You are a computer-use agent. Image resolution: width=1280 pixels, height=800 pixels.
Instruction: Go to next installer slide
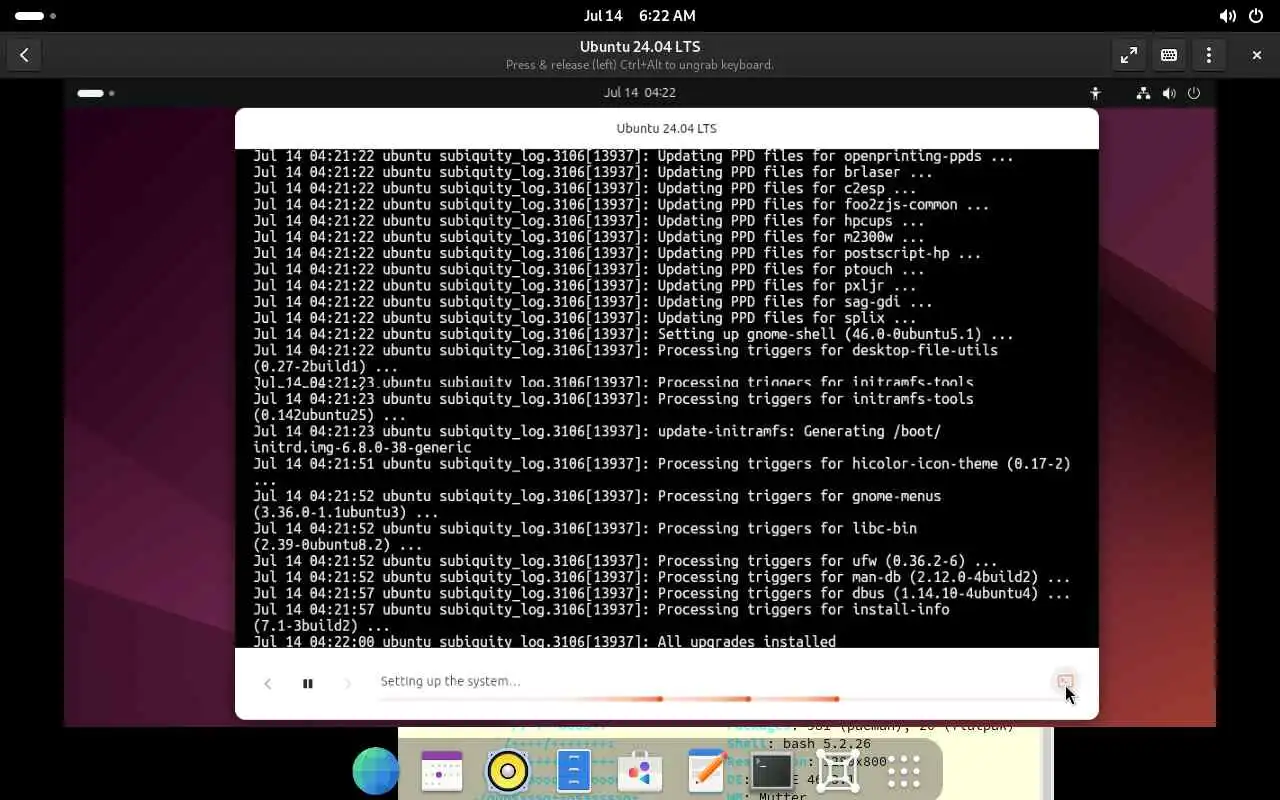point(348,683)
